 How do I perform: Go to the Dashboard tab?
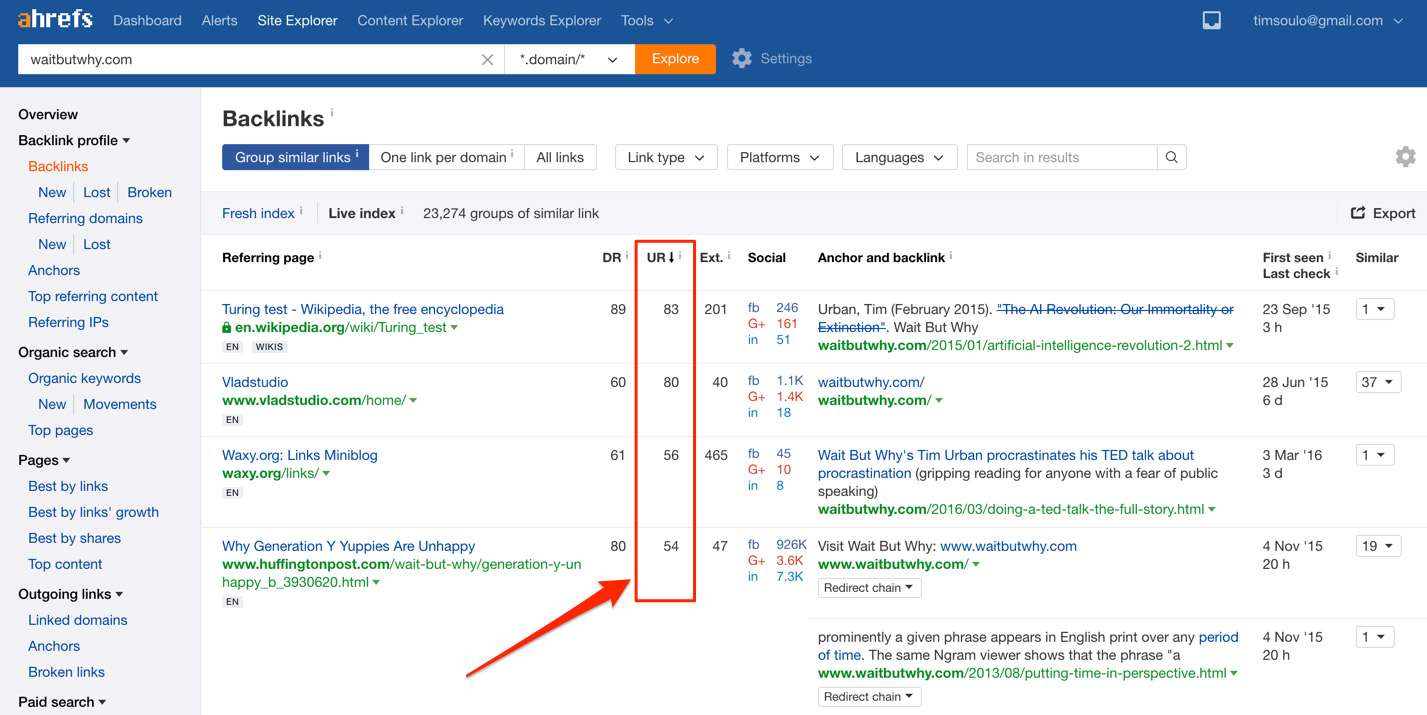tap(147, 20)
